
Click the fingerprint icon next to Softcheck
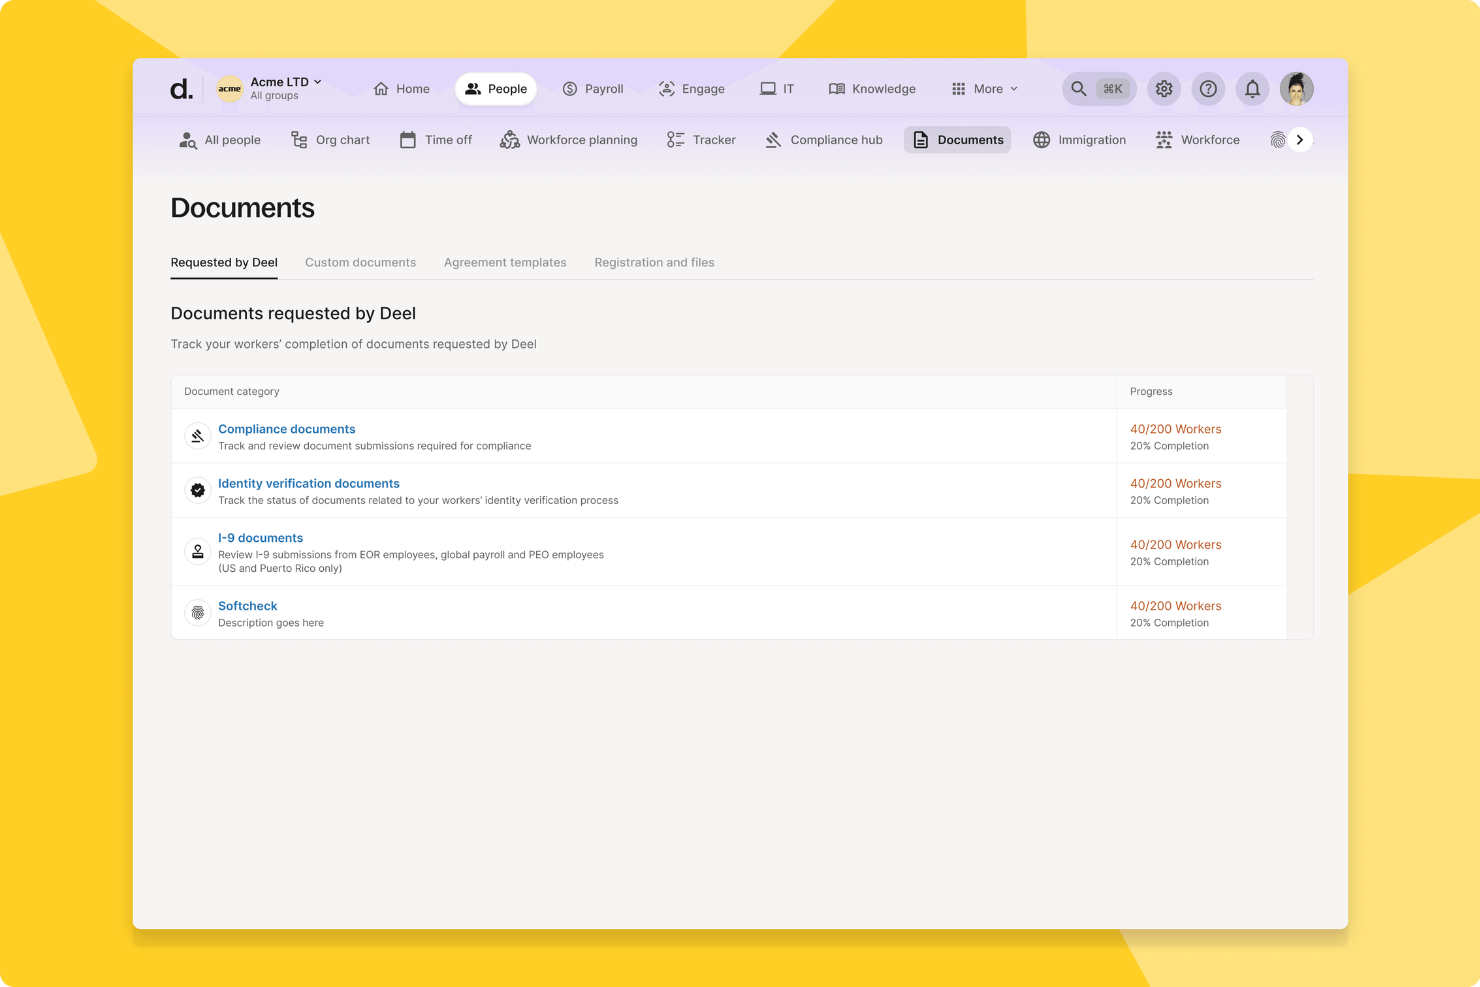197,612
